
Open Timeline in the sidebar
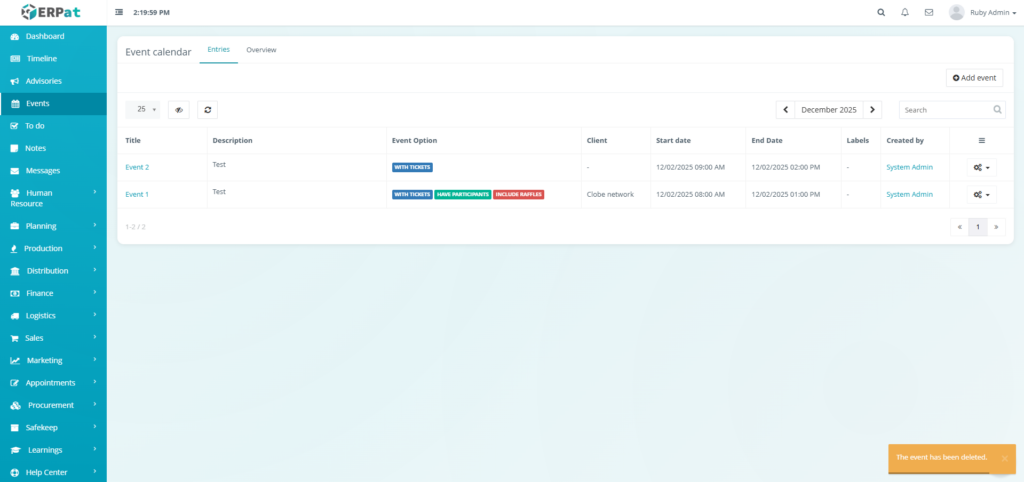click(41, 59)
